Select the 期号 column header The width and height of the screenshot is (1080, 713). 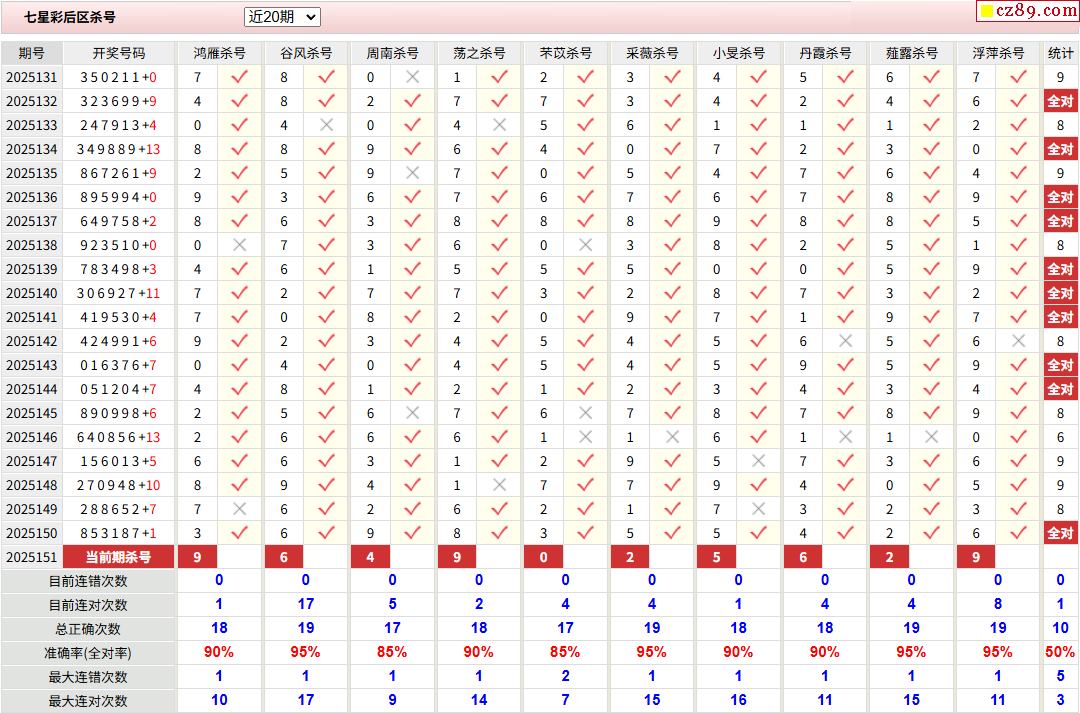click(x=32, y=53)
